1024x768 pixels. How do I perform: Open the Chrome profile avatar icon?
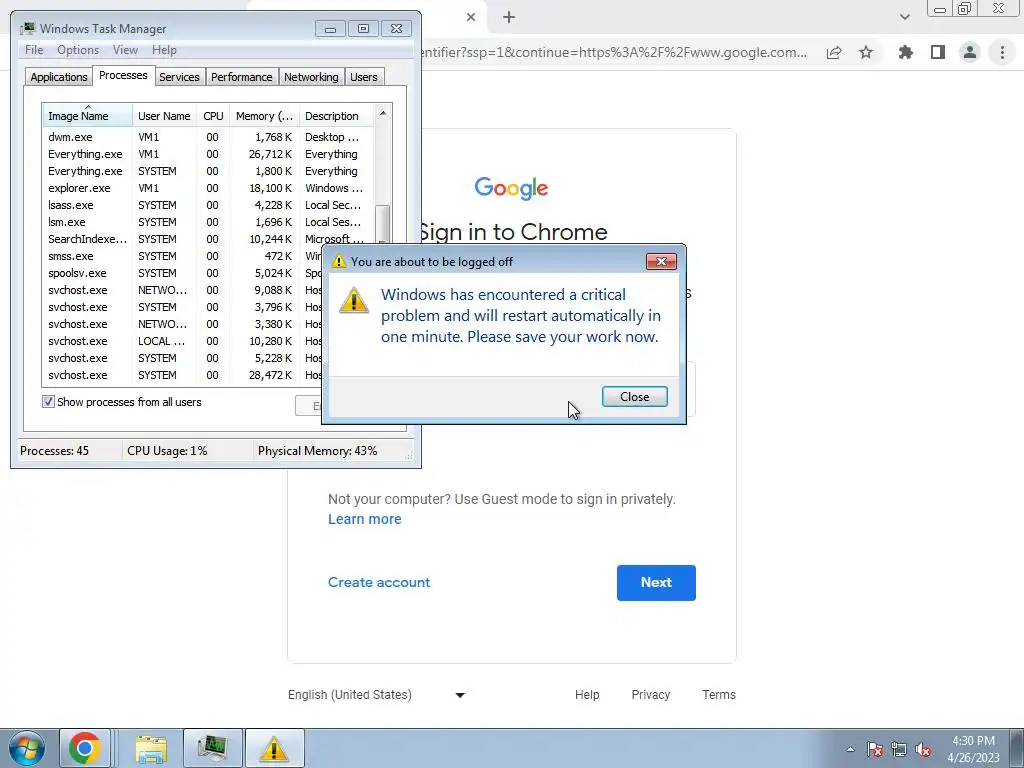coord(970,52)
